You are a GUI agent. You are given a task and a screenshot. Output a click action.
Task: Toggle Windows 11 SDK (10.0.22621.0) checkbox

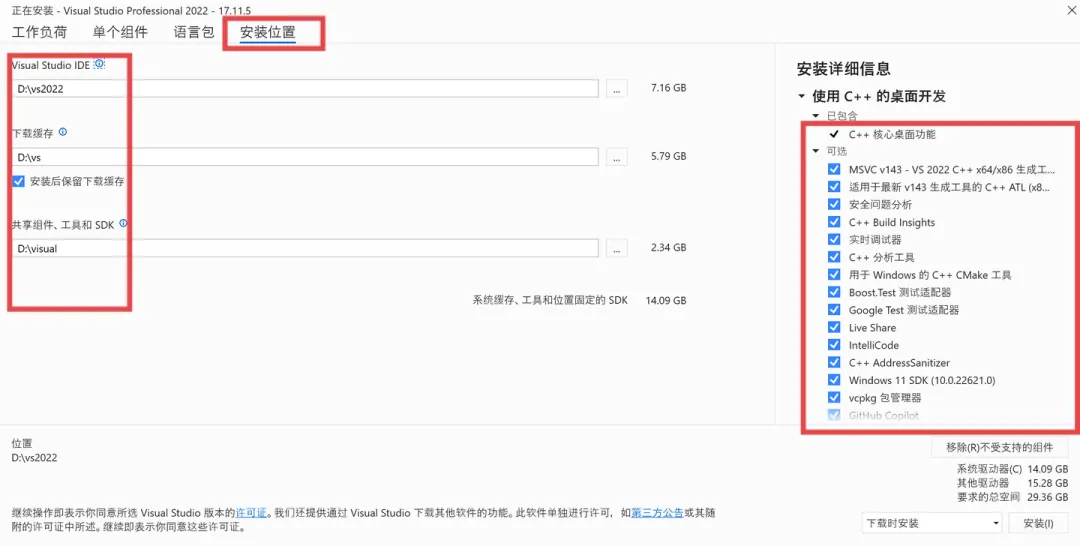coord(834,380)
